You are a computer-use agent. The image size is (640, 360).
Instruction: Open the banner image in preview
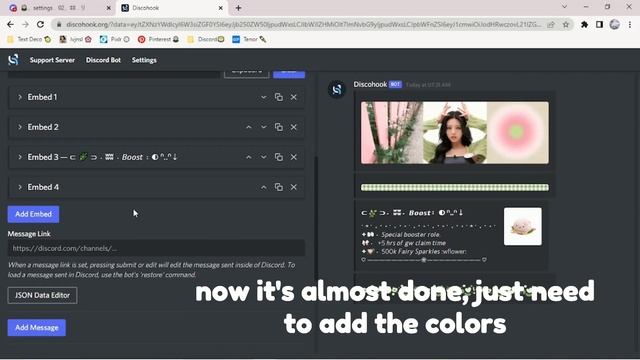[x=455, y=133]
